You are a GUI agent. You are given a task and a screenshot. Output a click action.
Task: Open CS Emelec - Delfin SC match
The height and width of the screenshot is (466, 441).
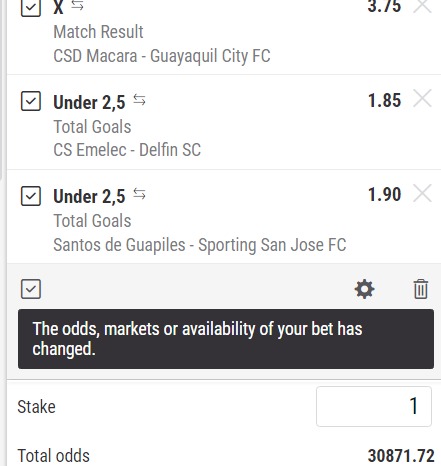click(x=127, y=150)
